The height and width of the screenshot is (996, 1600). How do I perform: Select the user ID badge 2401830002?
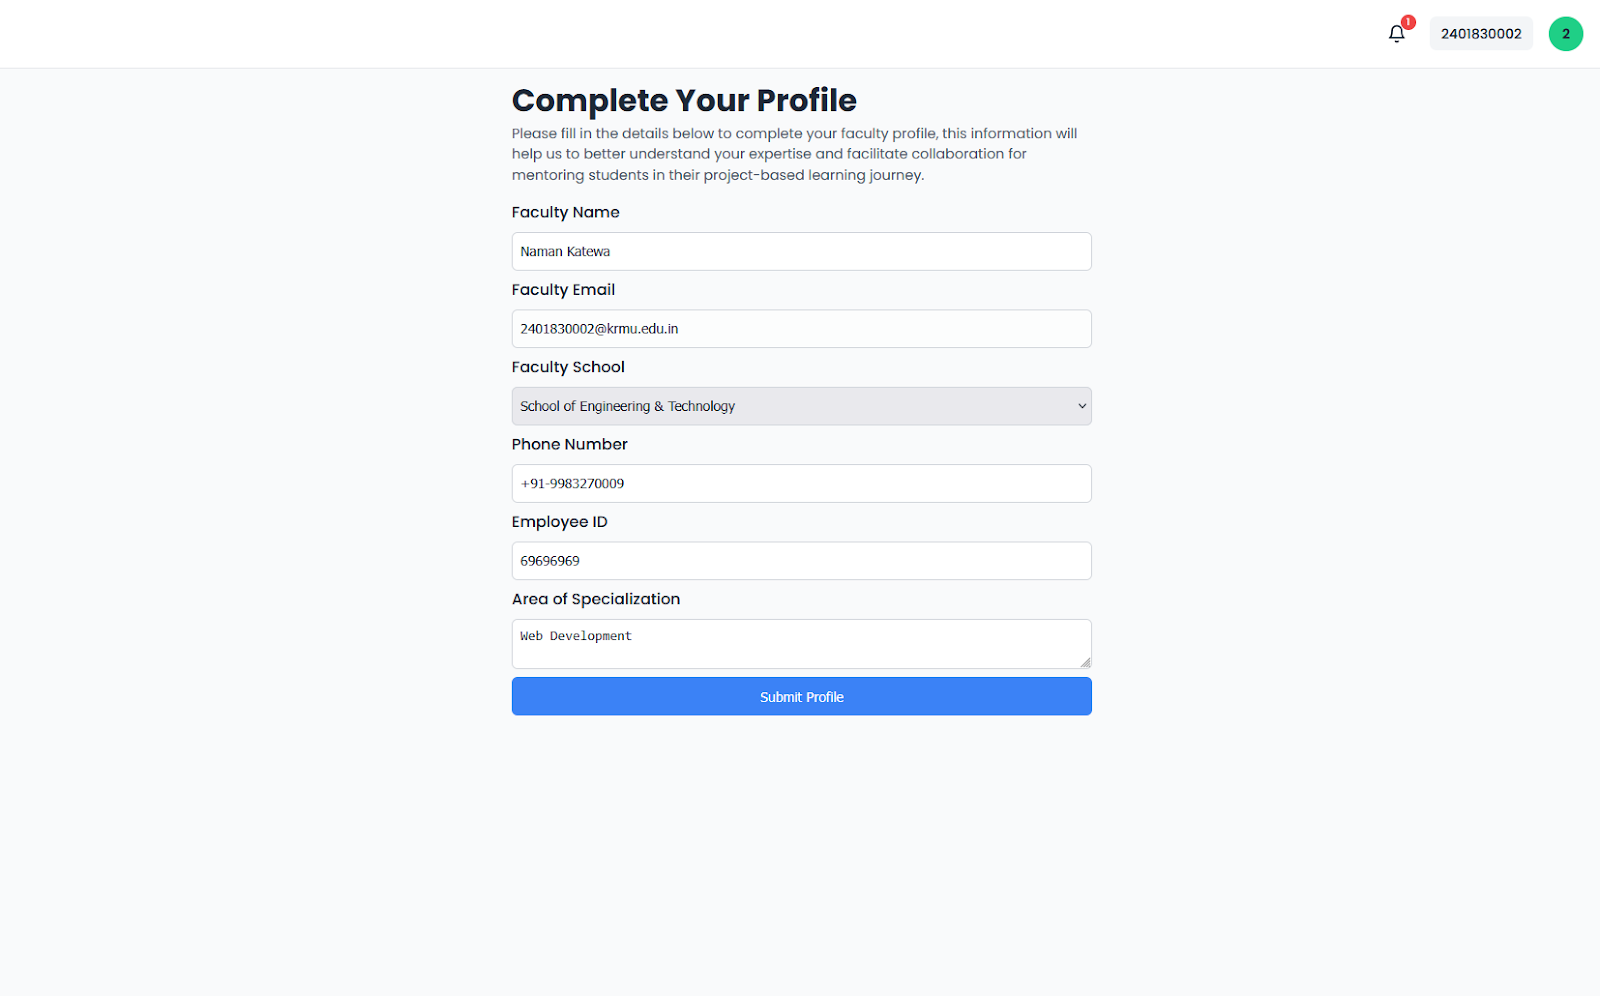[x=1481, y=33]
